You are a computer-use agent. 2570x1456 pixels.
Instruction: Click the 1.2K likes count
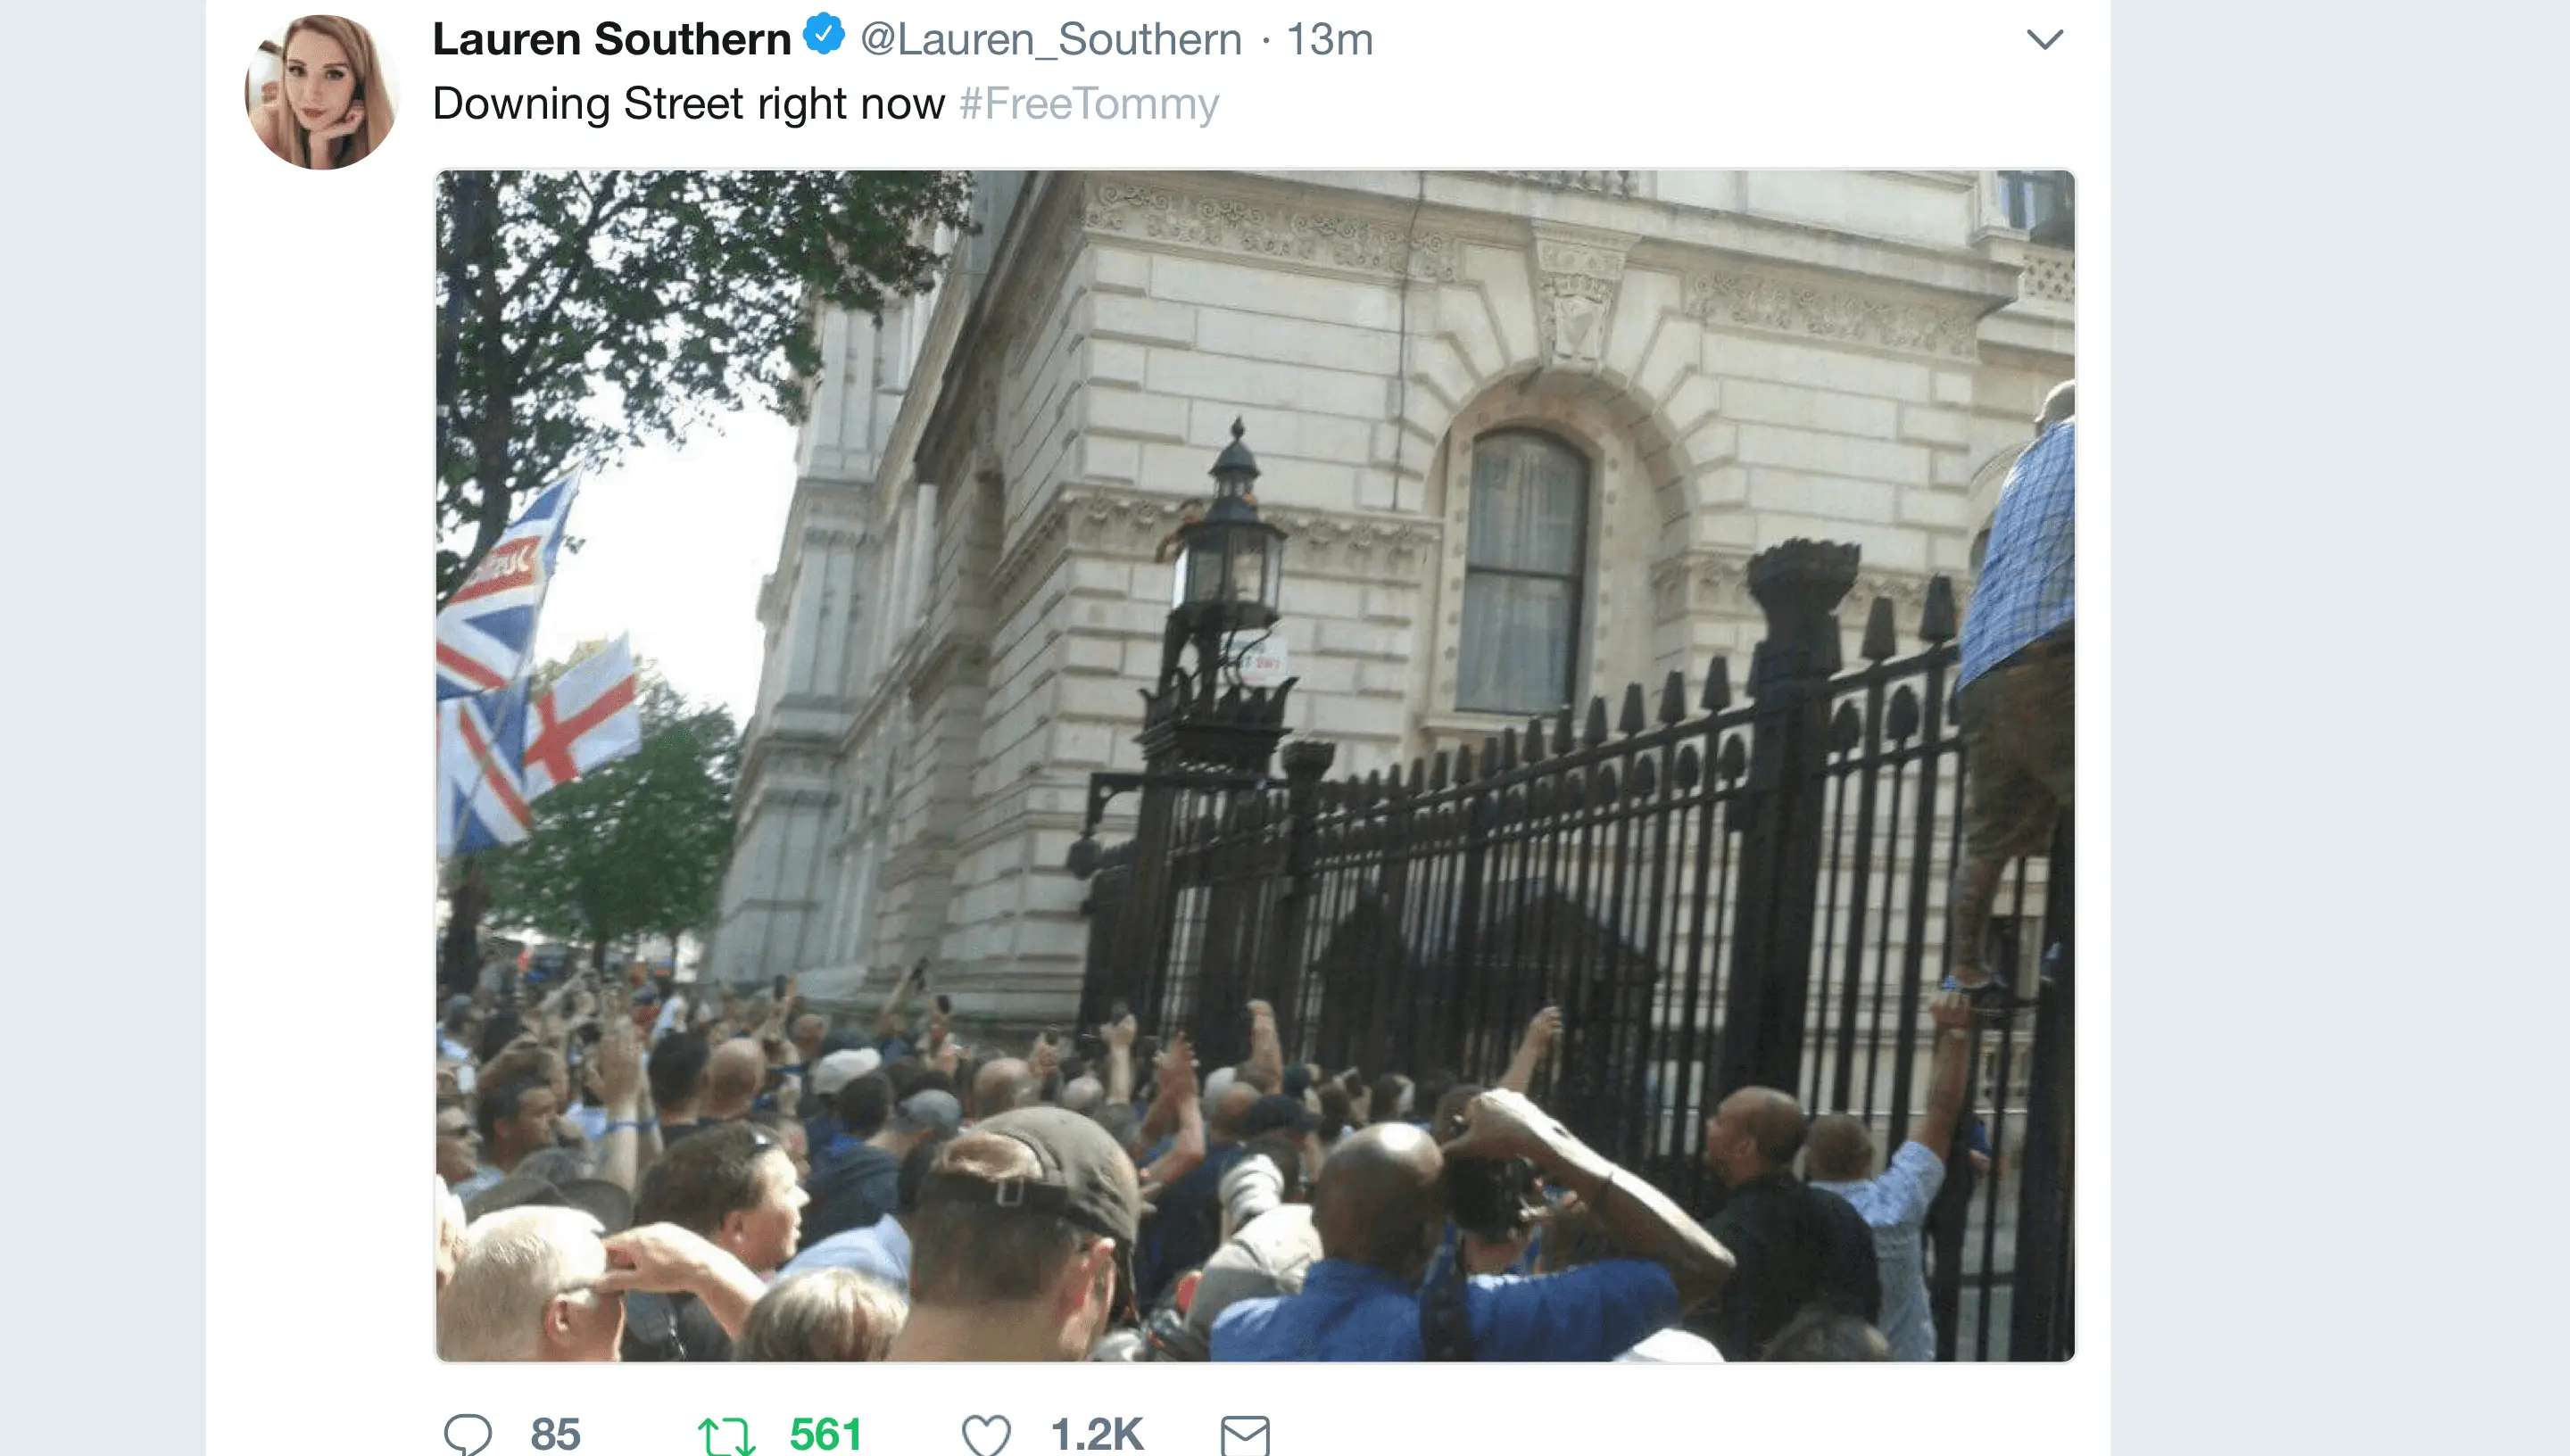tap(1097, 1435)
